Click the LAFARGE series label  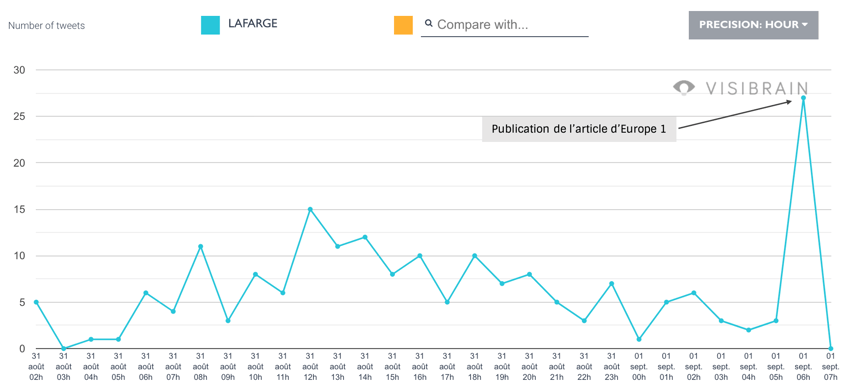pyautogui.click(x=253, y=24)
